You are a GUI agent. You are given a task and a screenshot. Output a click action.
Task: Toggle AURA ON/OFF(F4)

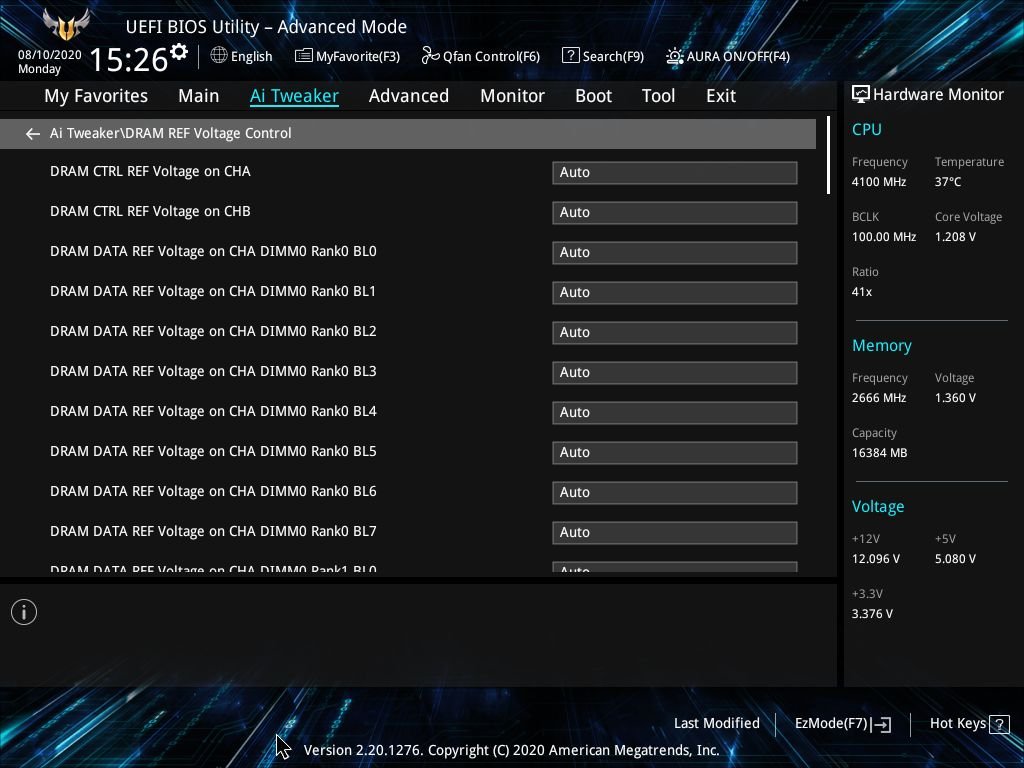(738, 57)
